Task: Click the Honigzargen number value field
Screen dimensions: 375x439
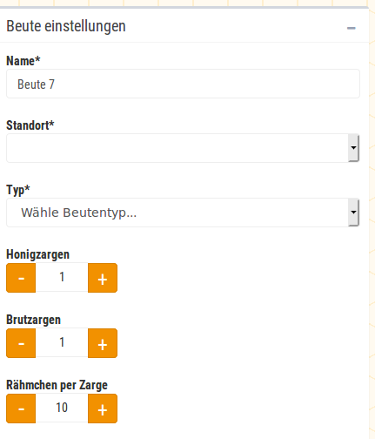Action: 62,277
